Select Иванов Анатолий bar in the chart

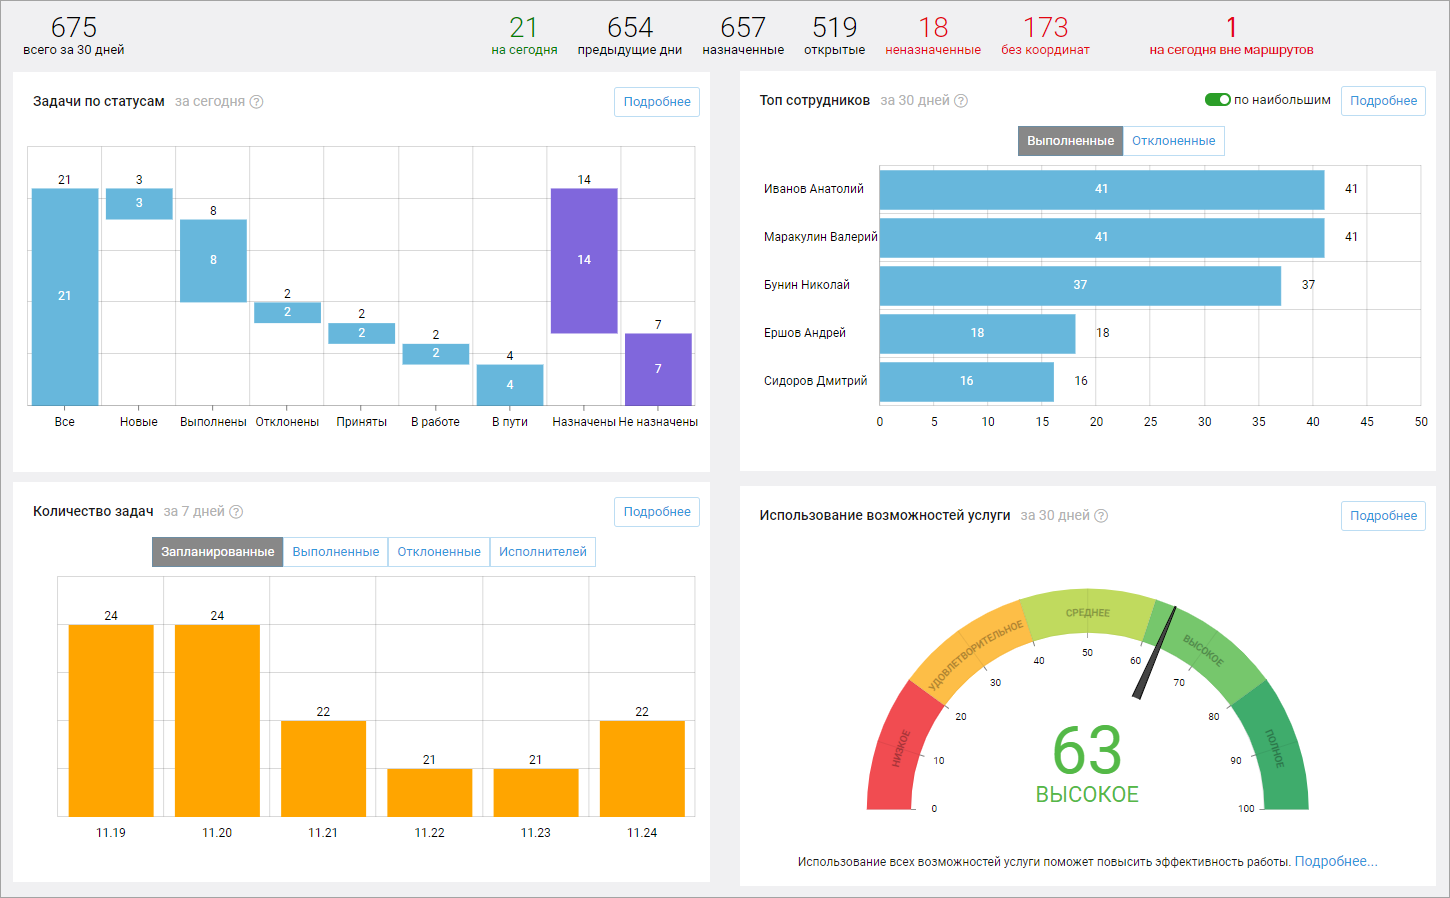tap(1101, 189)
